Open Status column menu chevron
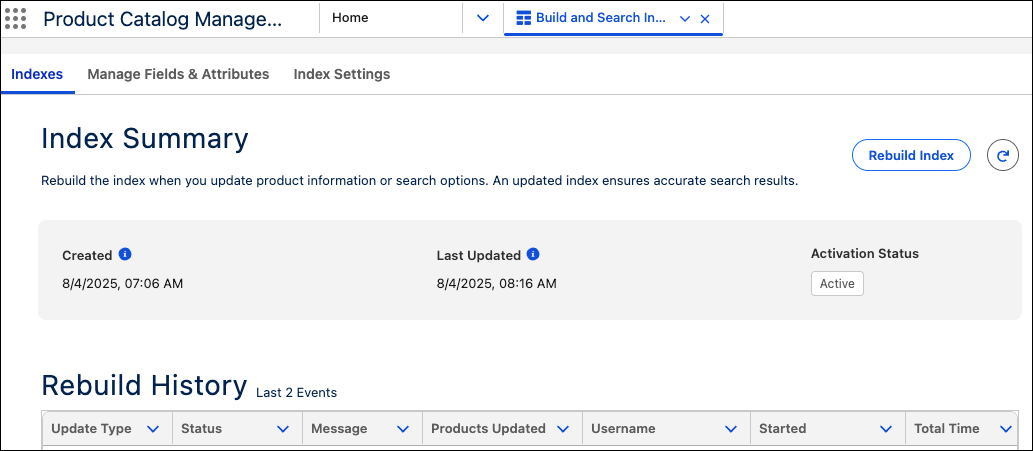The width and height of the screenshot is (1033, 451). click(283, 429)
